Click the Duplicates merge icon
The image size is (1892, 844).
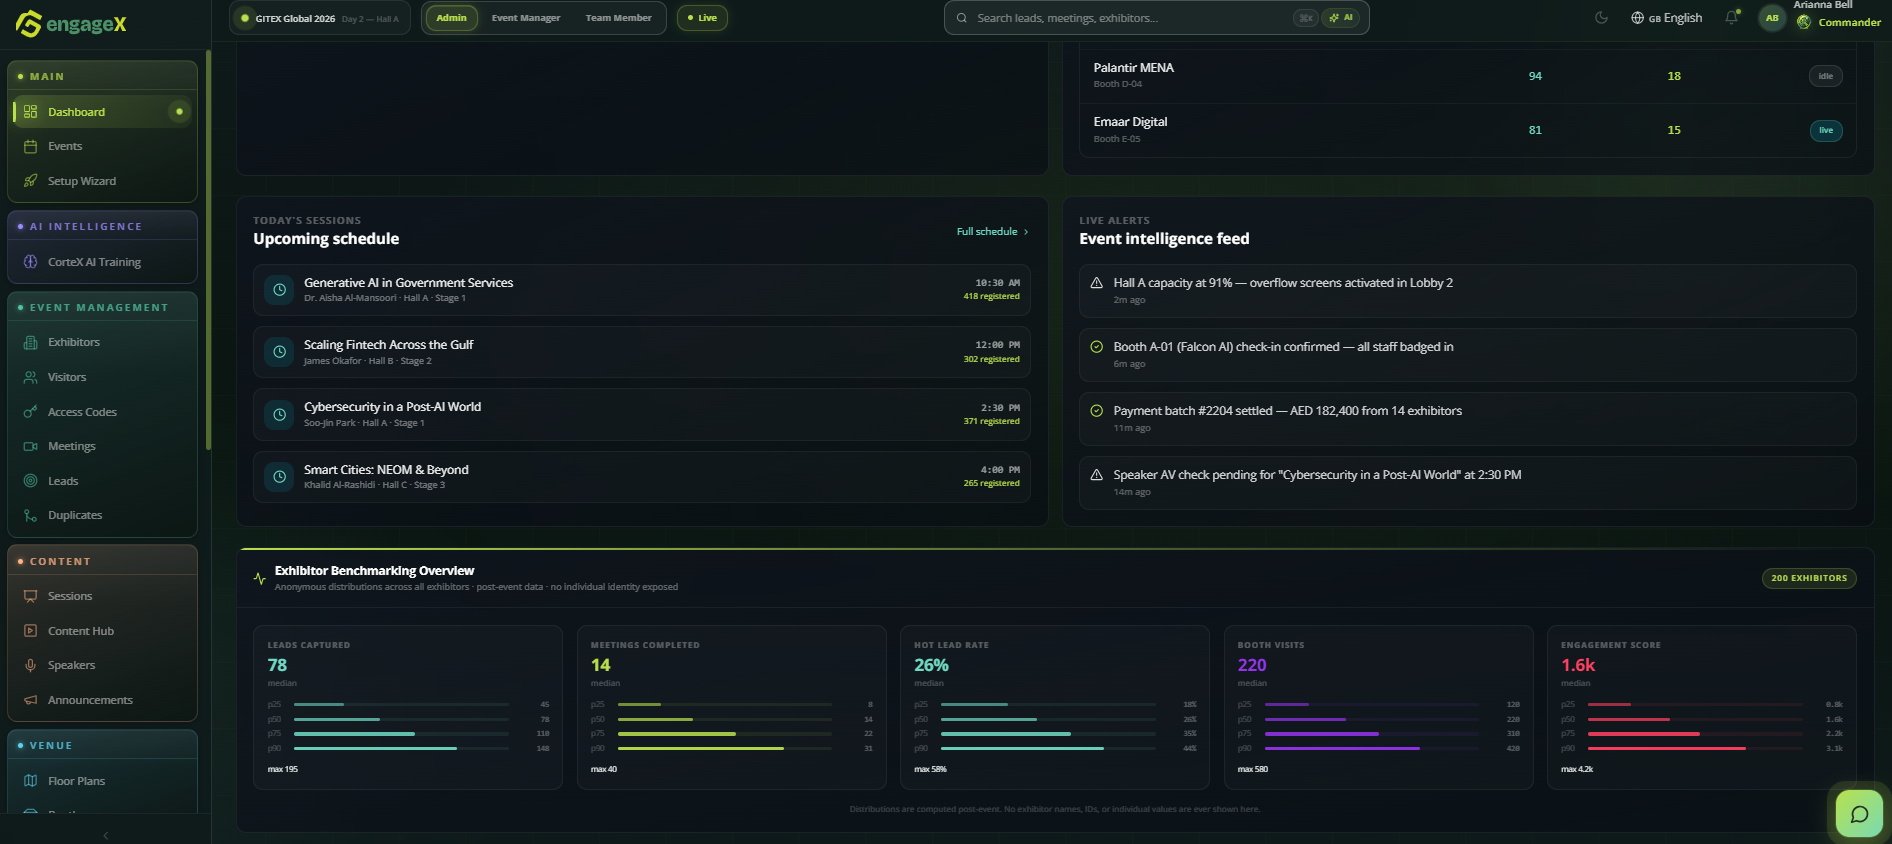pos(30,515)
